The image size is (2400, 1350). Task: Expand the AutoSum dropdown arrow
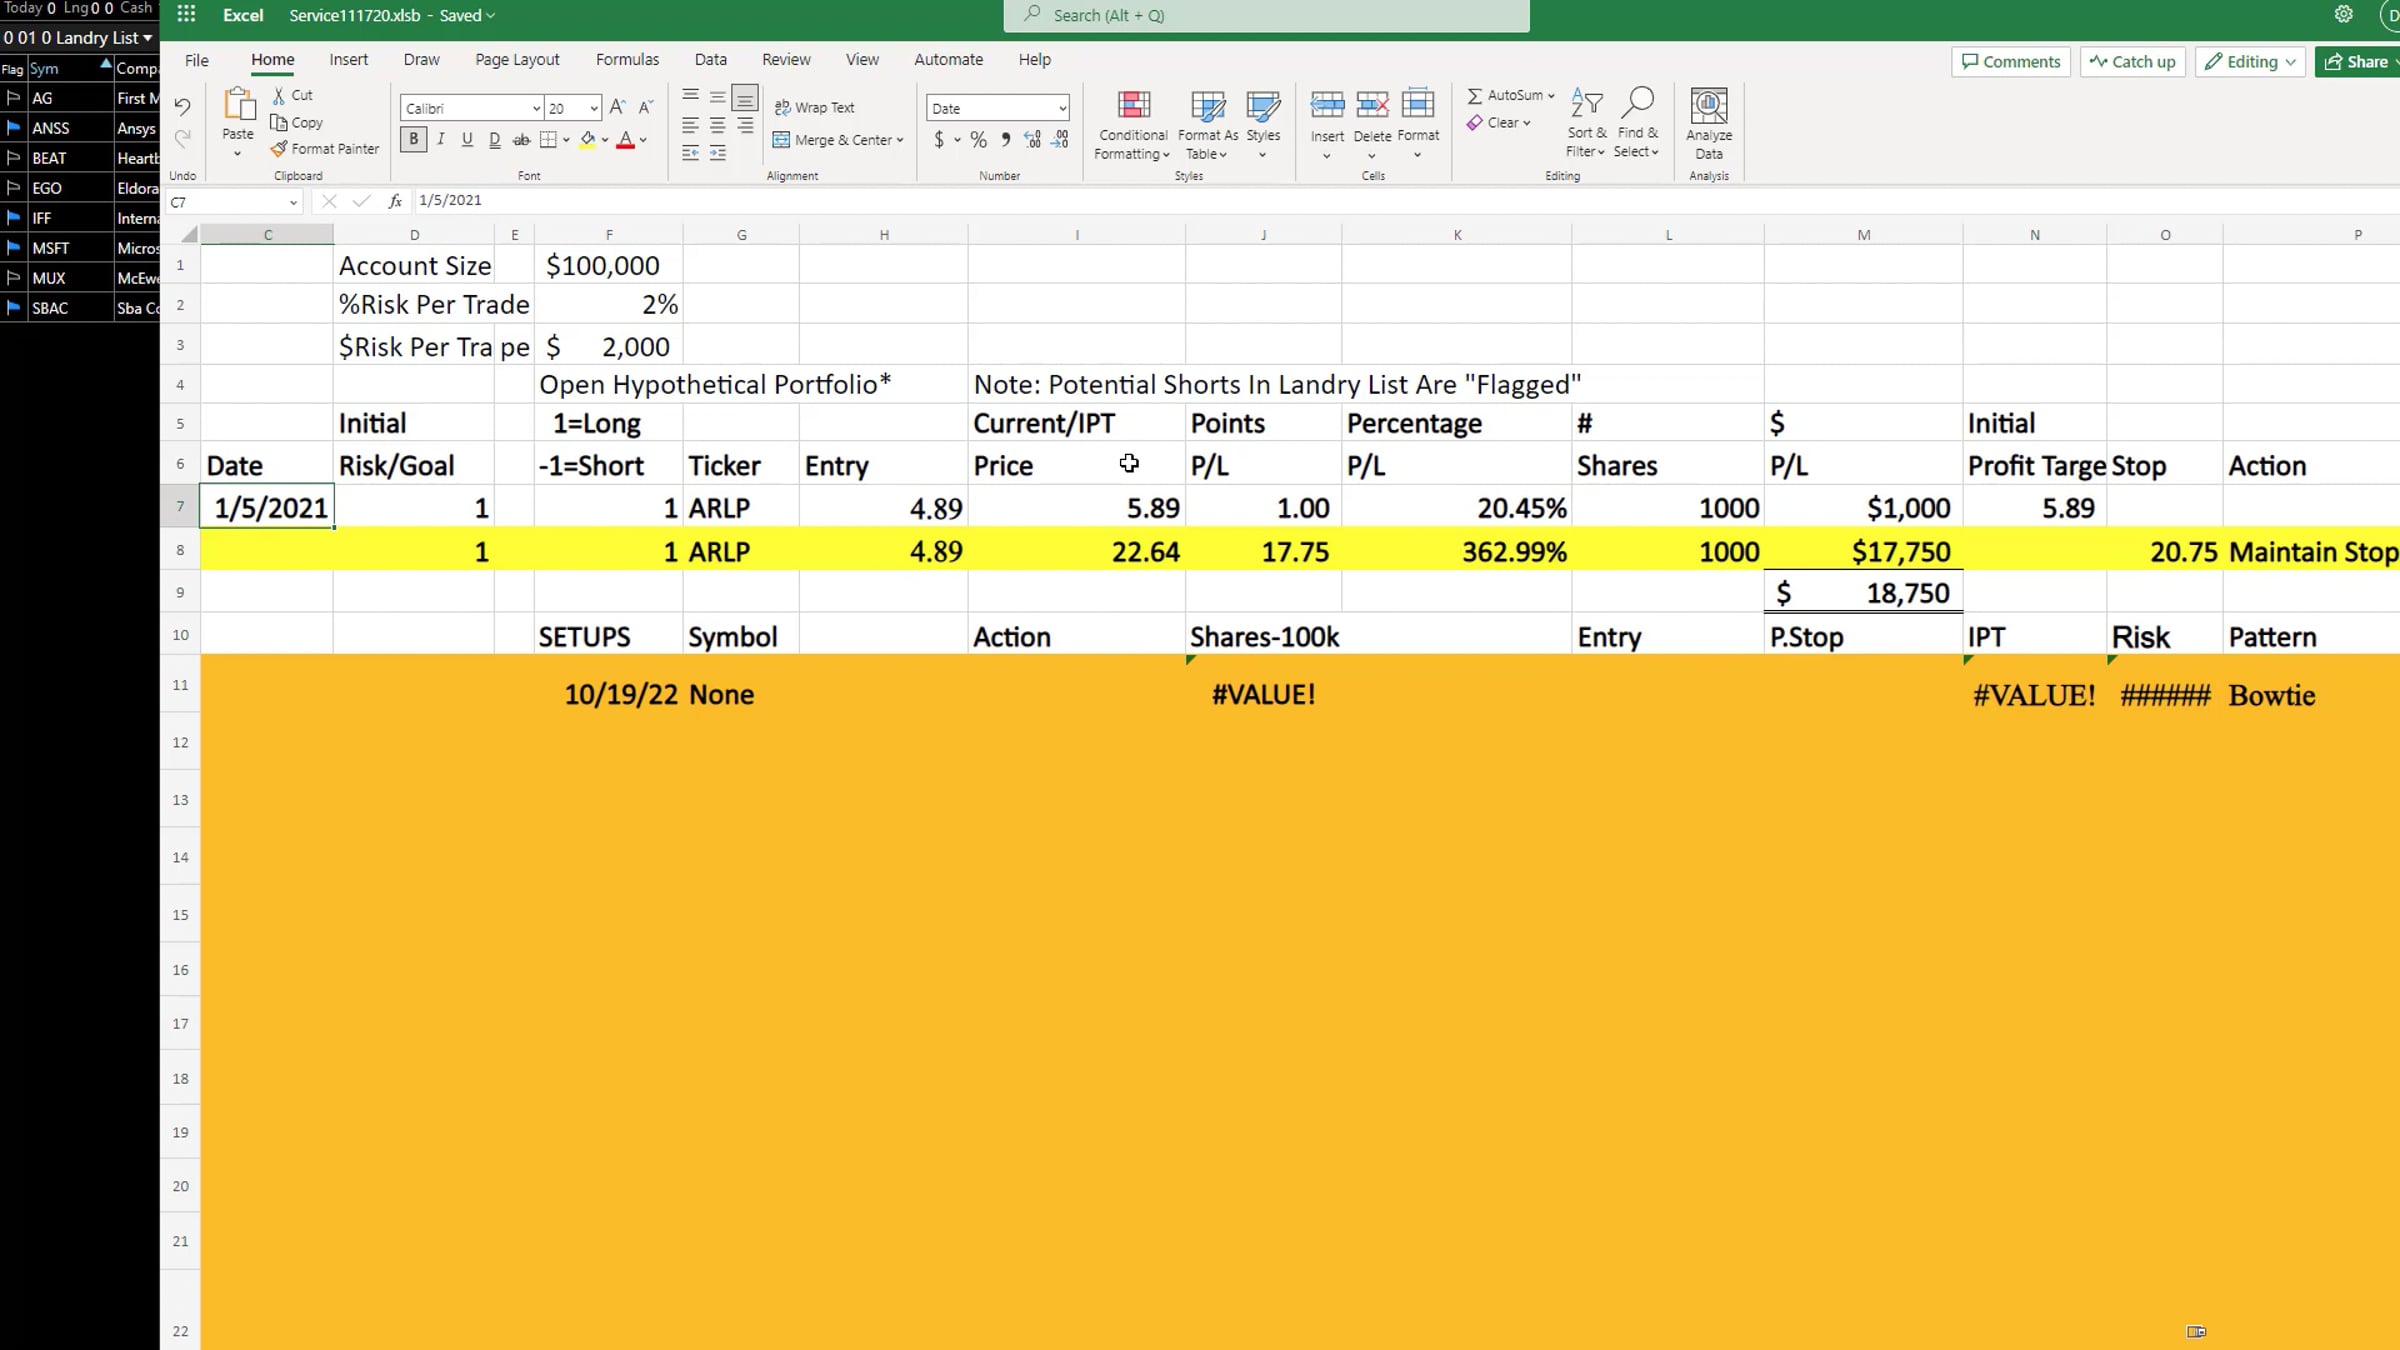[x=1551, y=96]
